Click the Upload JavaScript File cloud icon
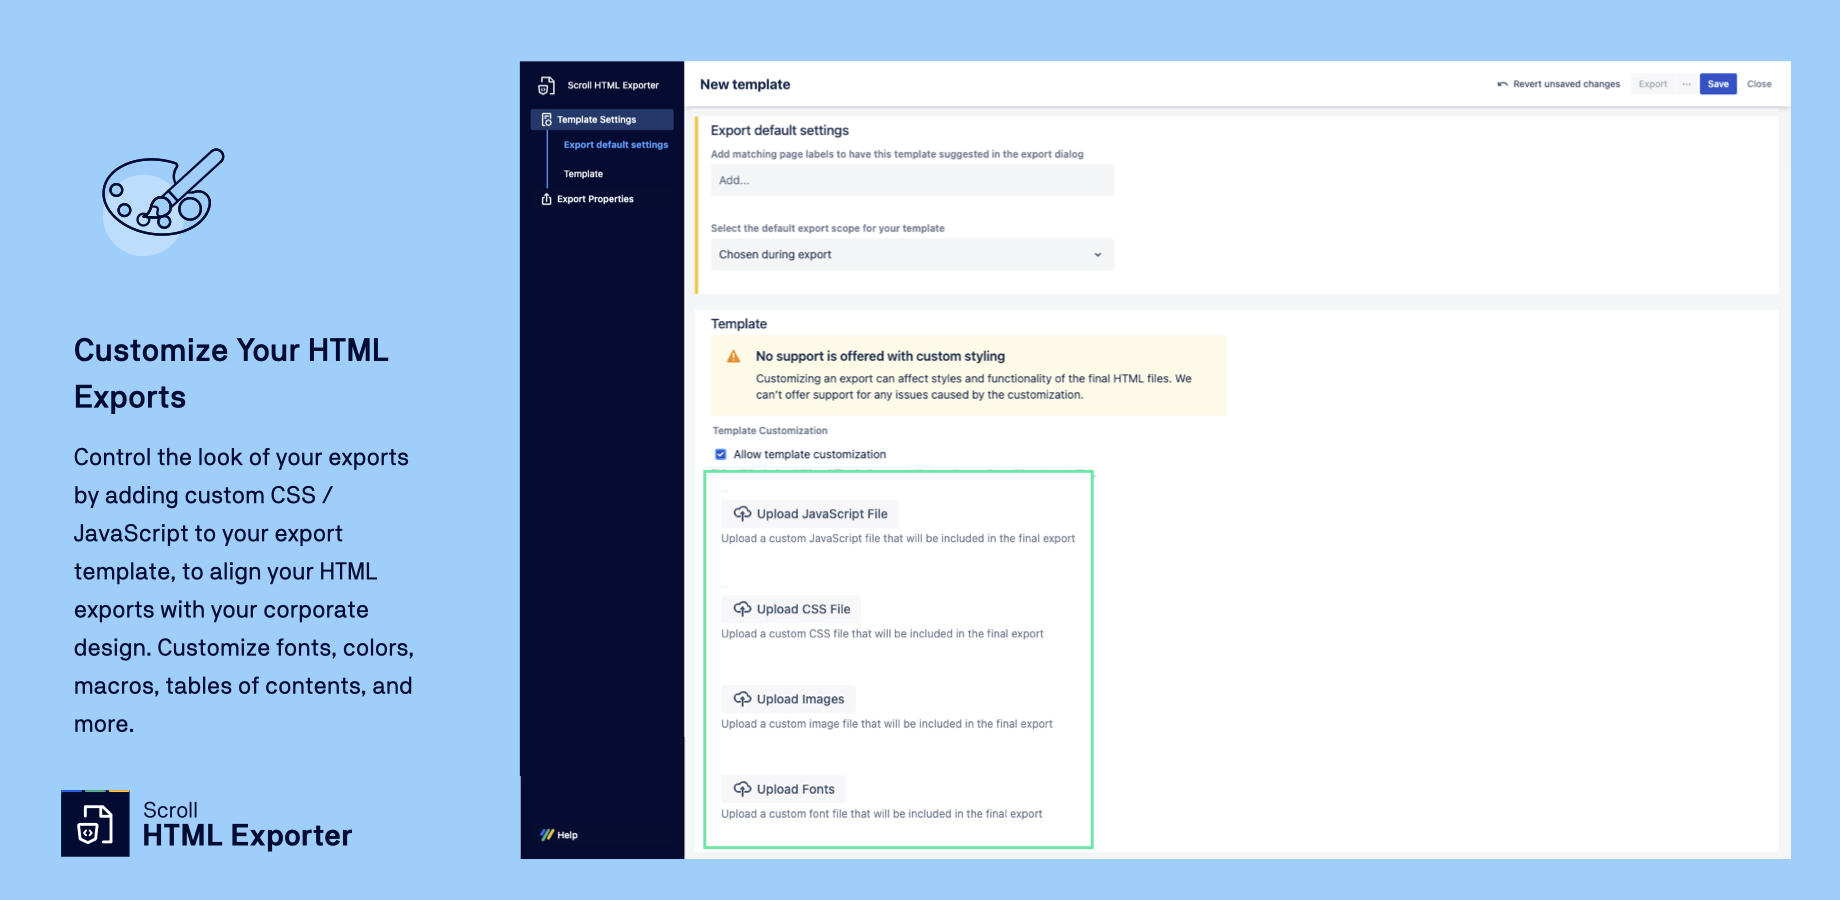Viewport: 1840px width, 900px height. 742,513
